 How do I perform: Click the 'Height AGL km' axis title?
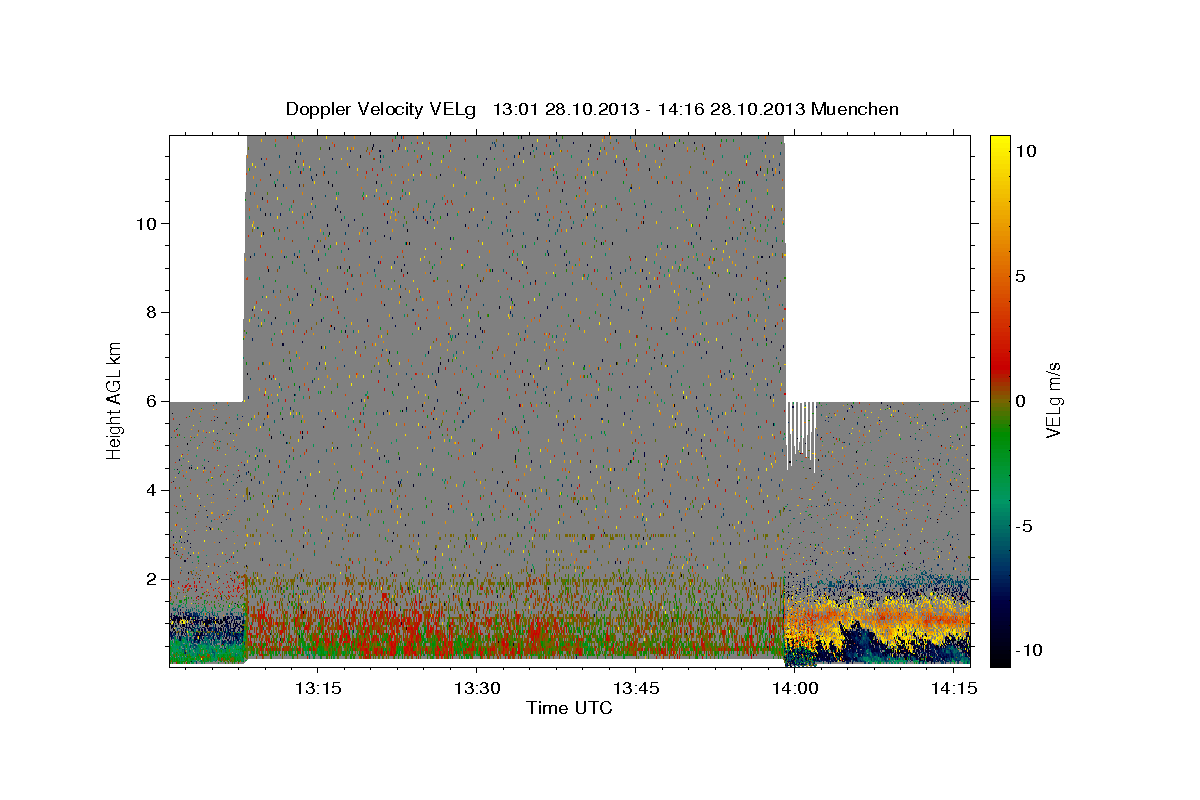(x=114, y=401)
